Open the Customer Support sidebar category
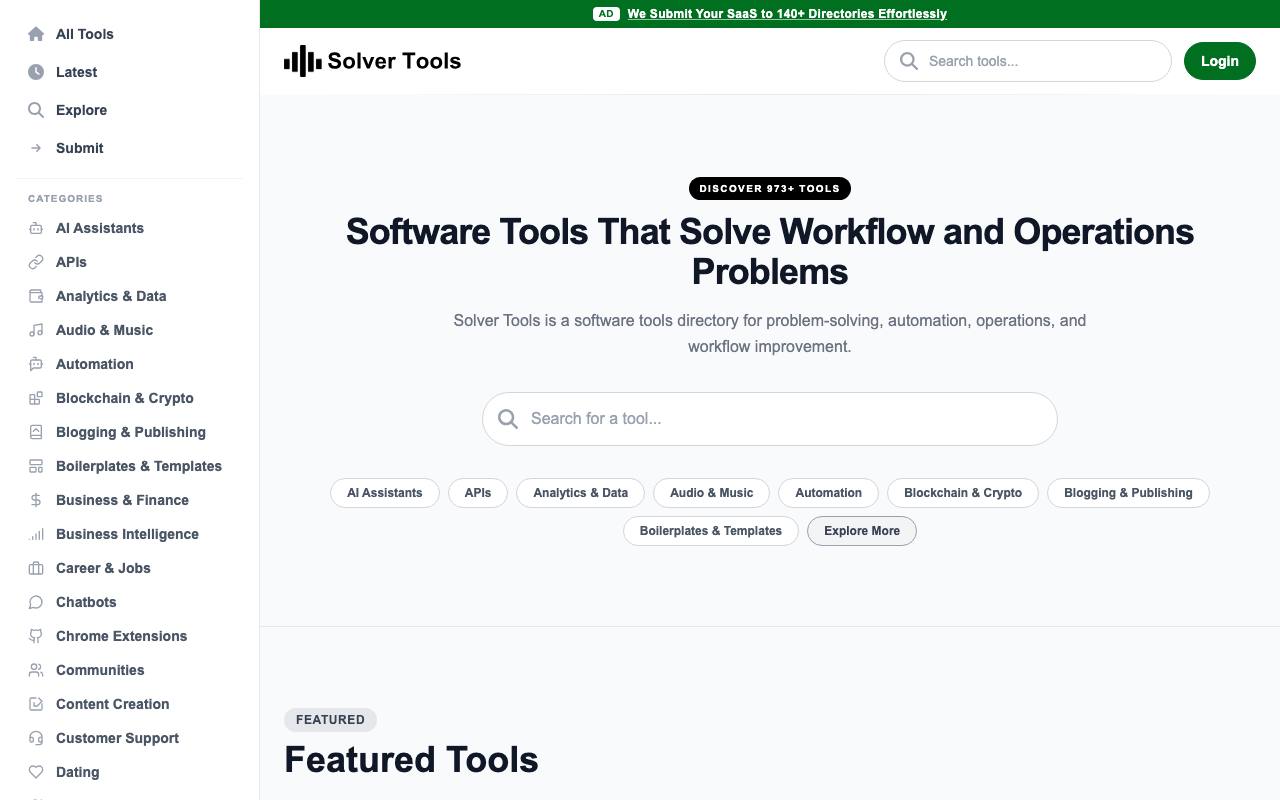This screenshot has width=1280, height=800. point(130,738)
